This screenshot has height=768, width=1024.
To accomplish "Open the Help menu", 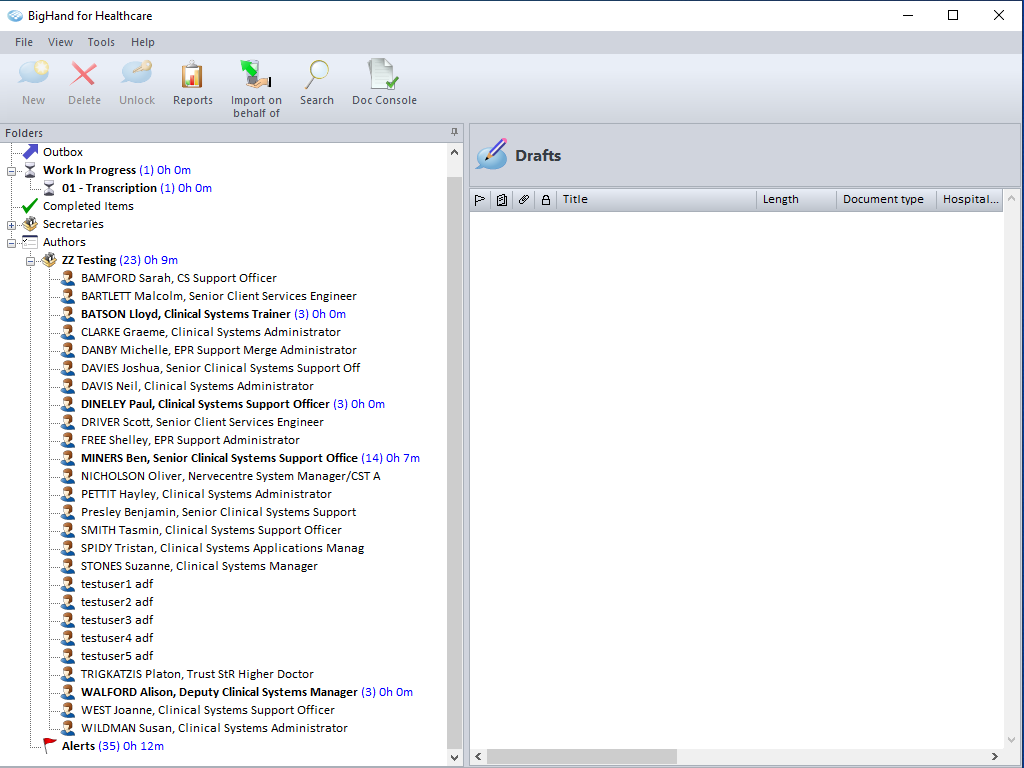I will coord(142,42).
